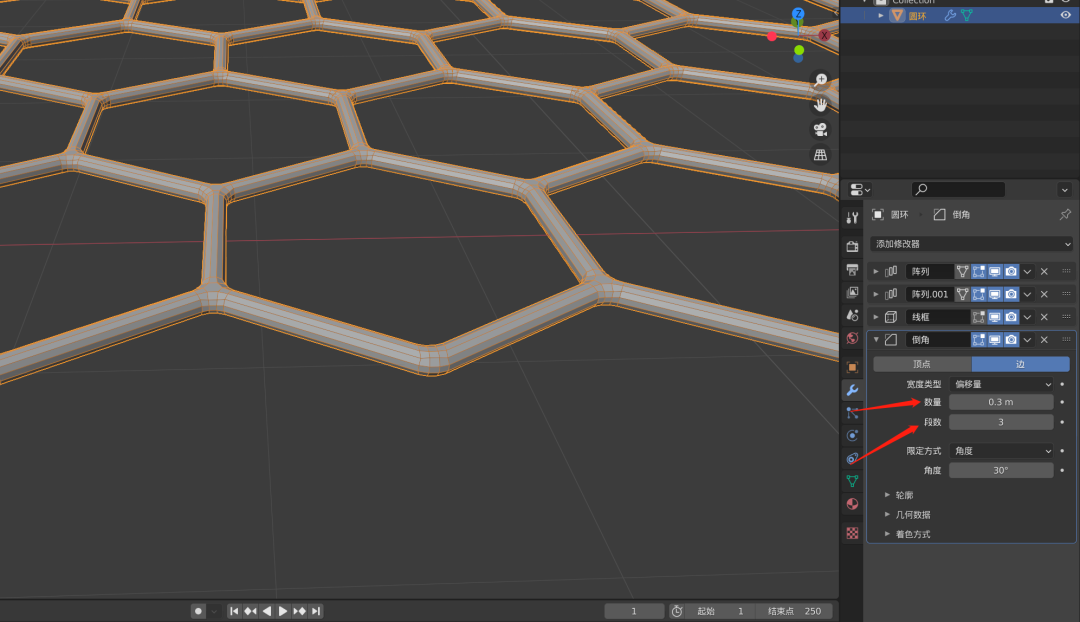
Task: Open the Object Data mesh properties tab
Action: click(x=852, y=481)
